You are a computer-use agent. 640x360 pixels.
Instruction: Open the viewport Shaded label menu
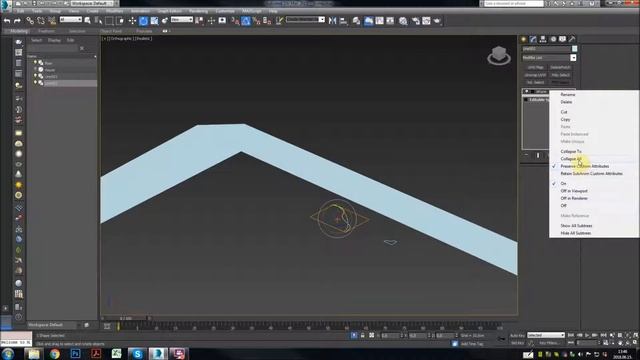click(142, 38)
